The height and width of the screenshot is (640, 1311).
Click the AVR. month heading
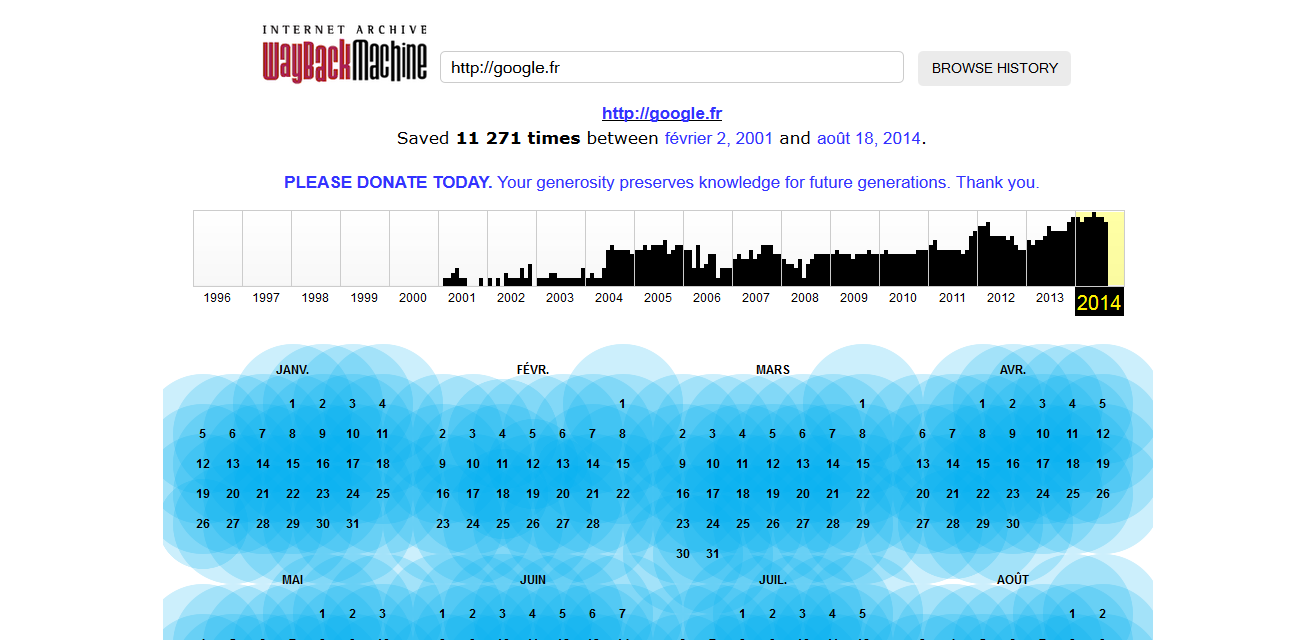[x=1013, y=370]
